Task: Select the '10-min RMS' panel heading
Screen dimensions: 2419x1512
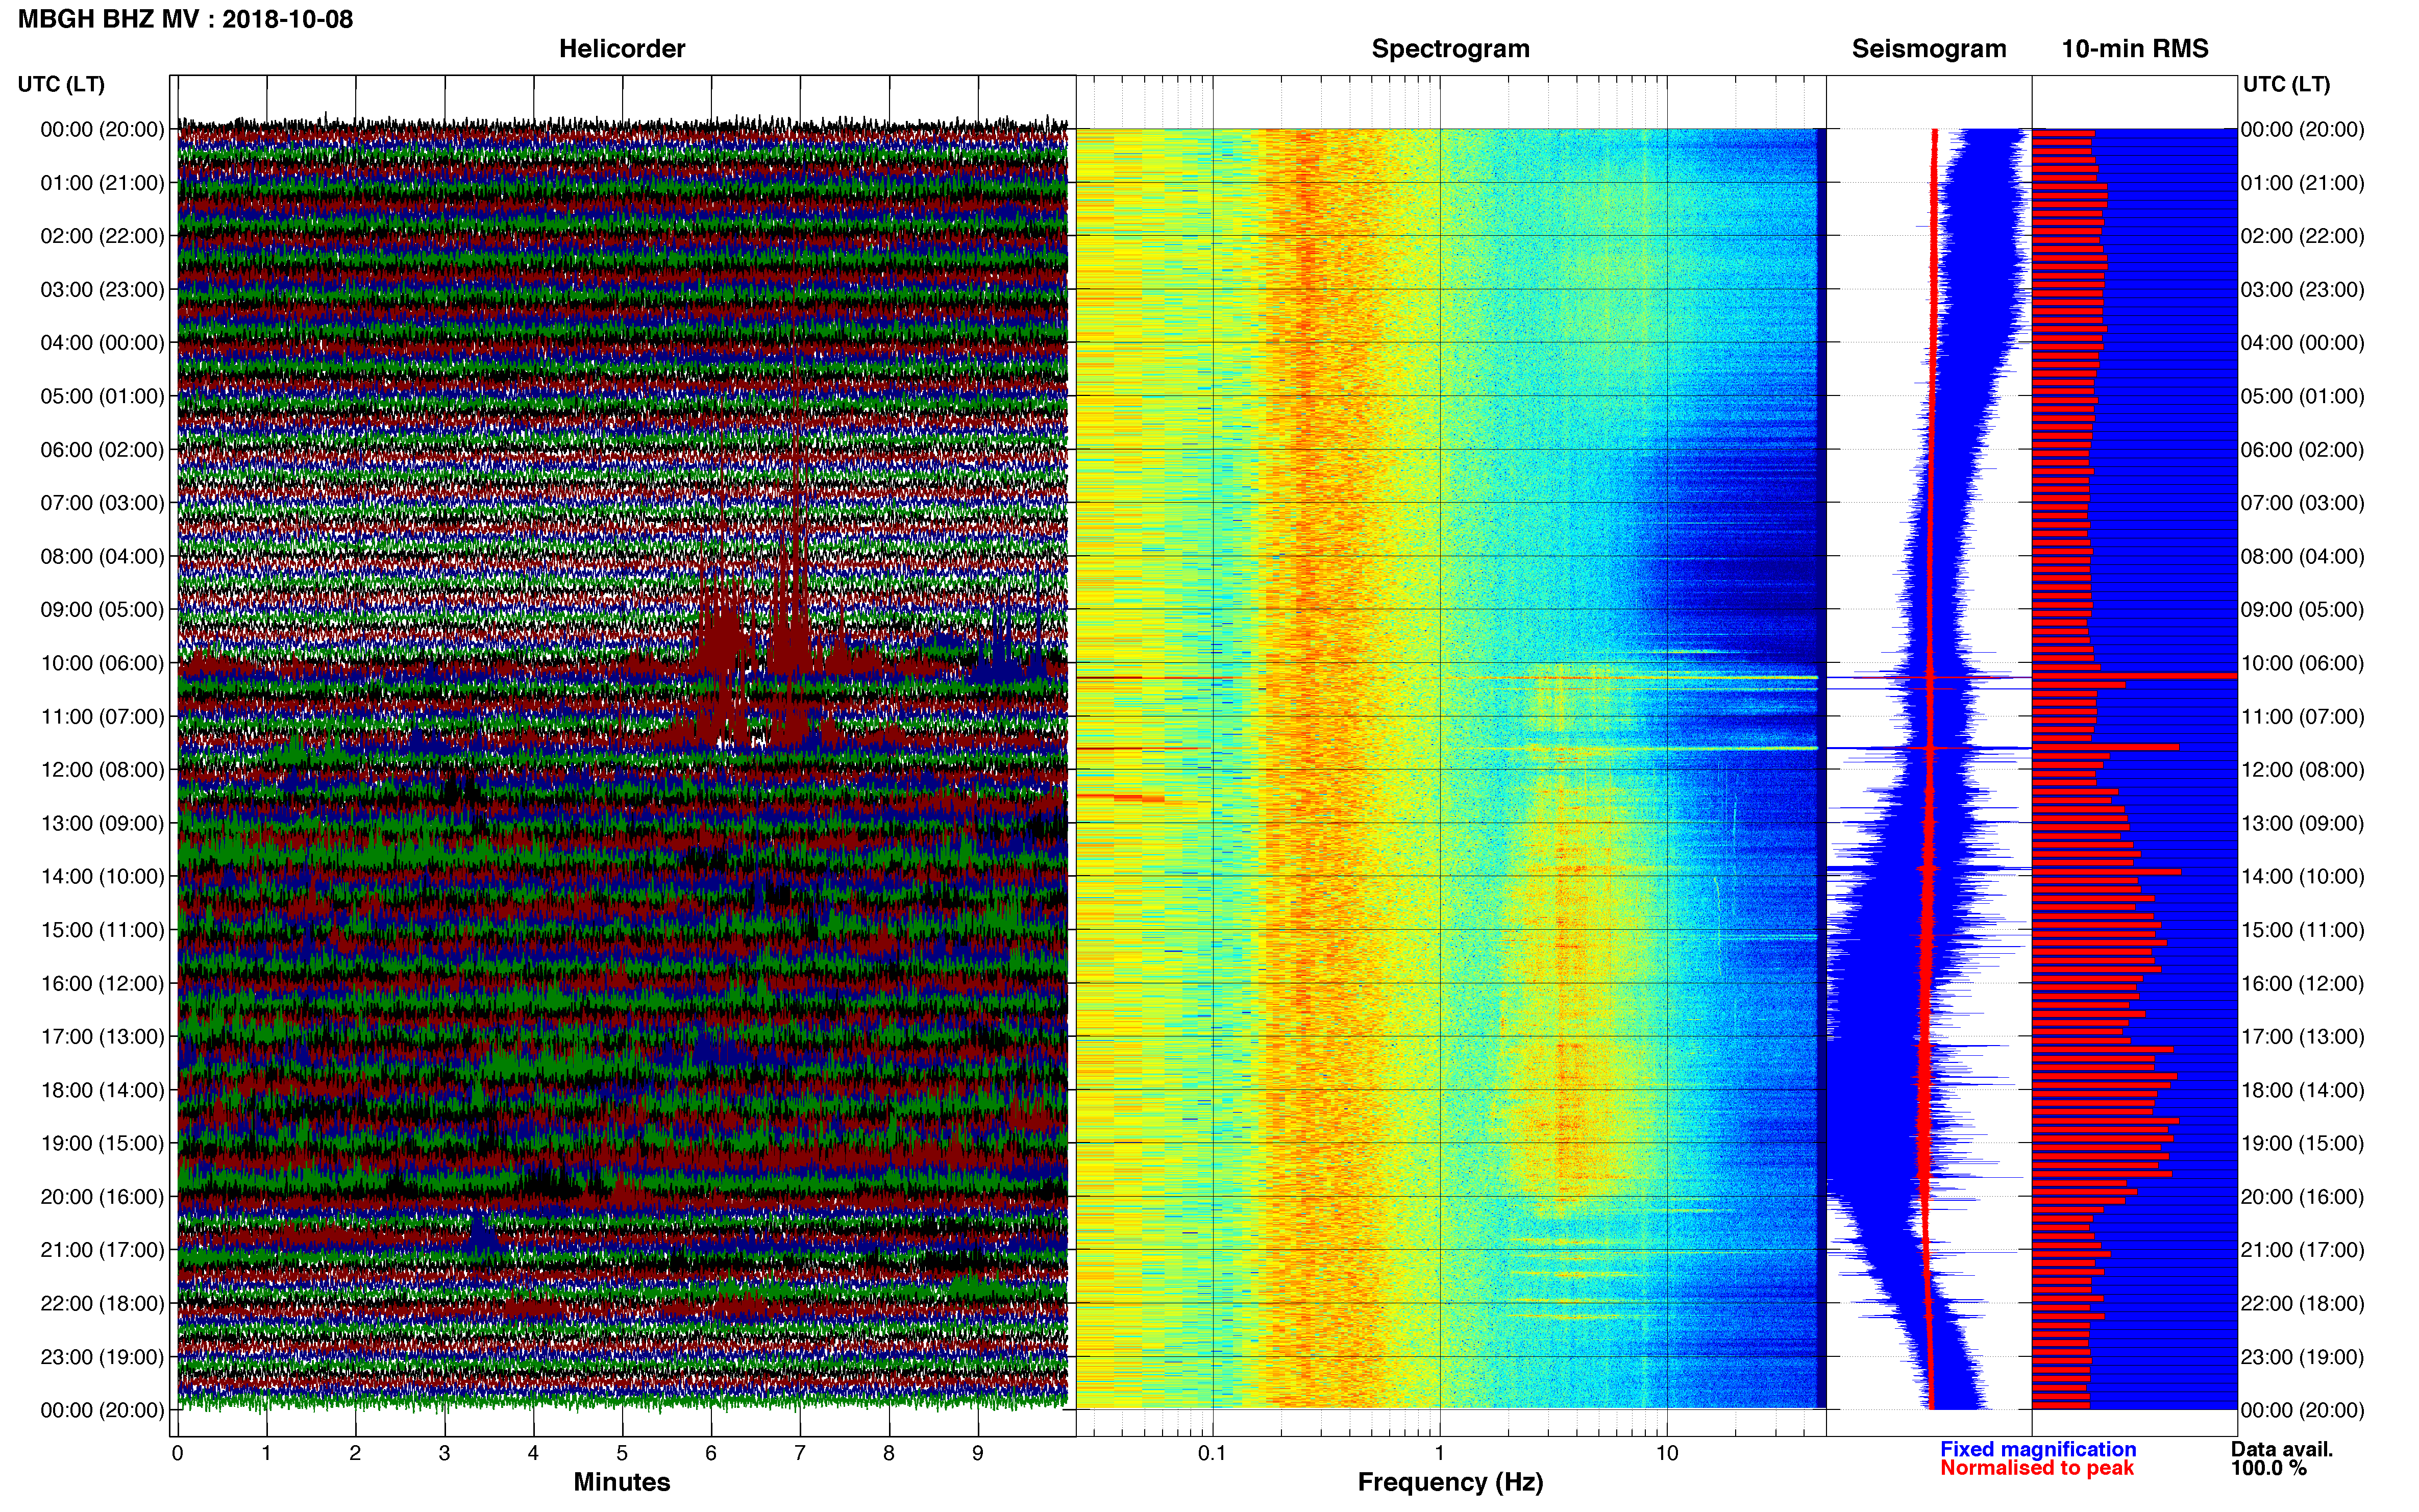Action: pyautogui.click(x=2135, y=49)
